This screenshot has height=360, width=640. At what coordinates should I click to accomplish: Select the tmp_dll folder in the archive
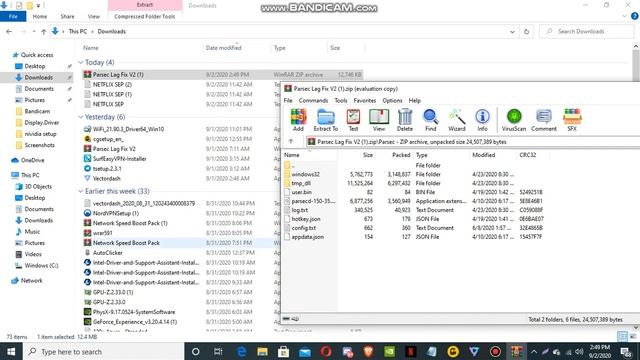click(301, 183)
